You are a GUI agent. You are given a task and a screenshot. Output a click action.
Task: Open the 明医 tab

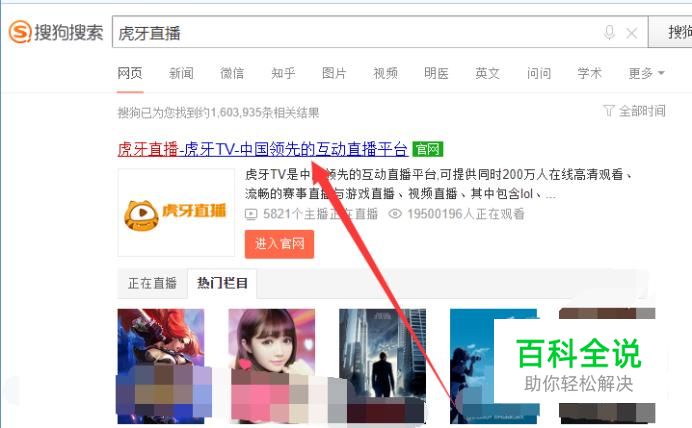436,73
